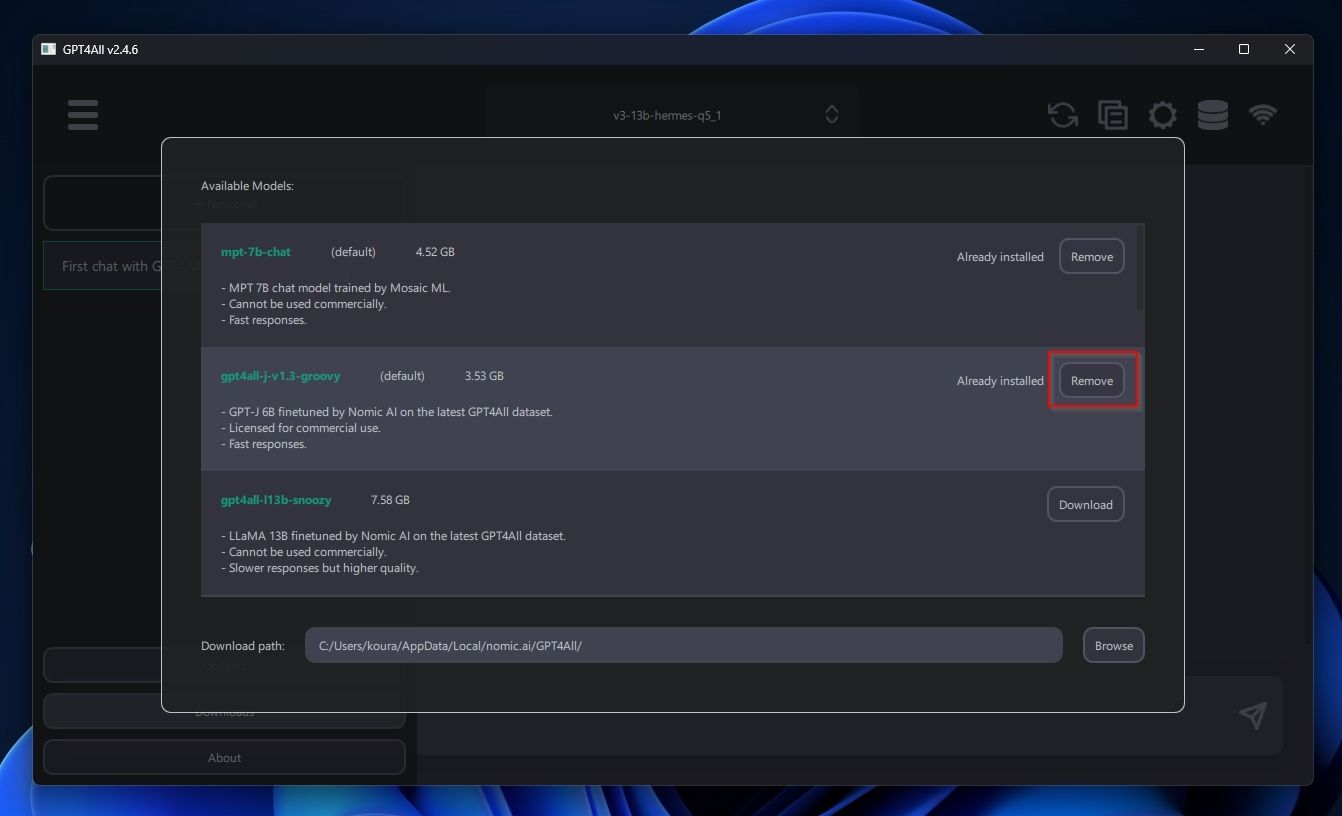Viewport: 1342px width, 816px height.
Task: Select the gpt4all-l13b-snoozy model name
Action: [276, 500]
